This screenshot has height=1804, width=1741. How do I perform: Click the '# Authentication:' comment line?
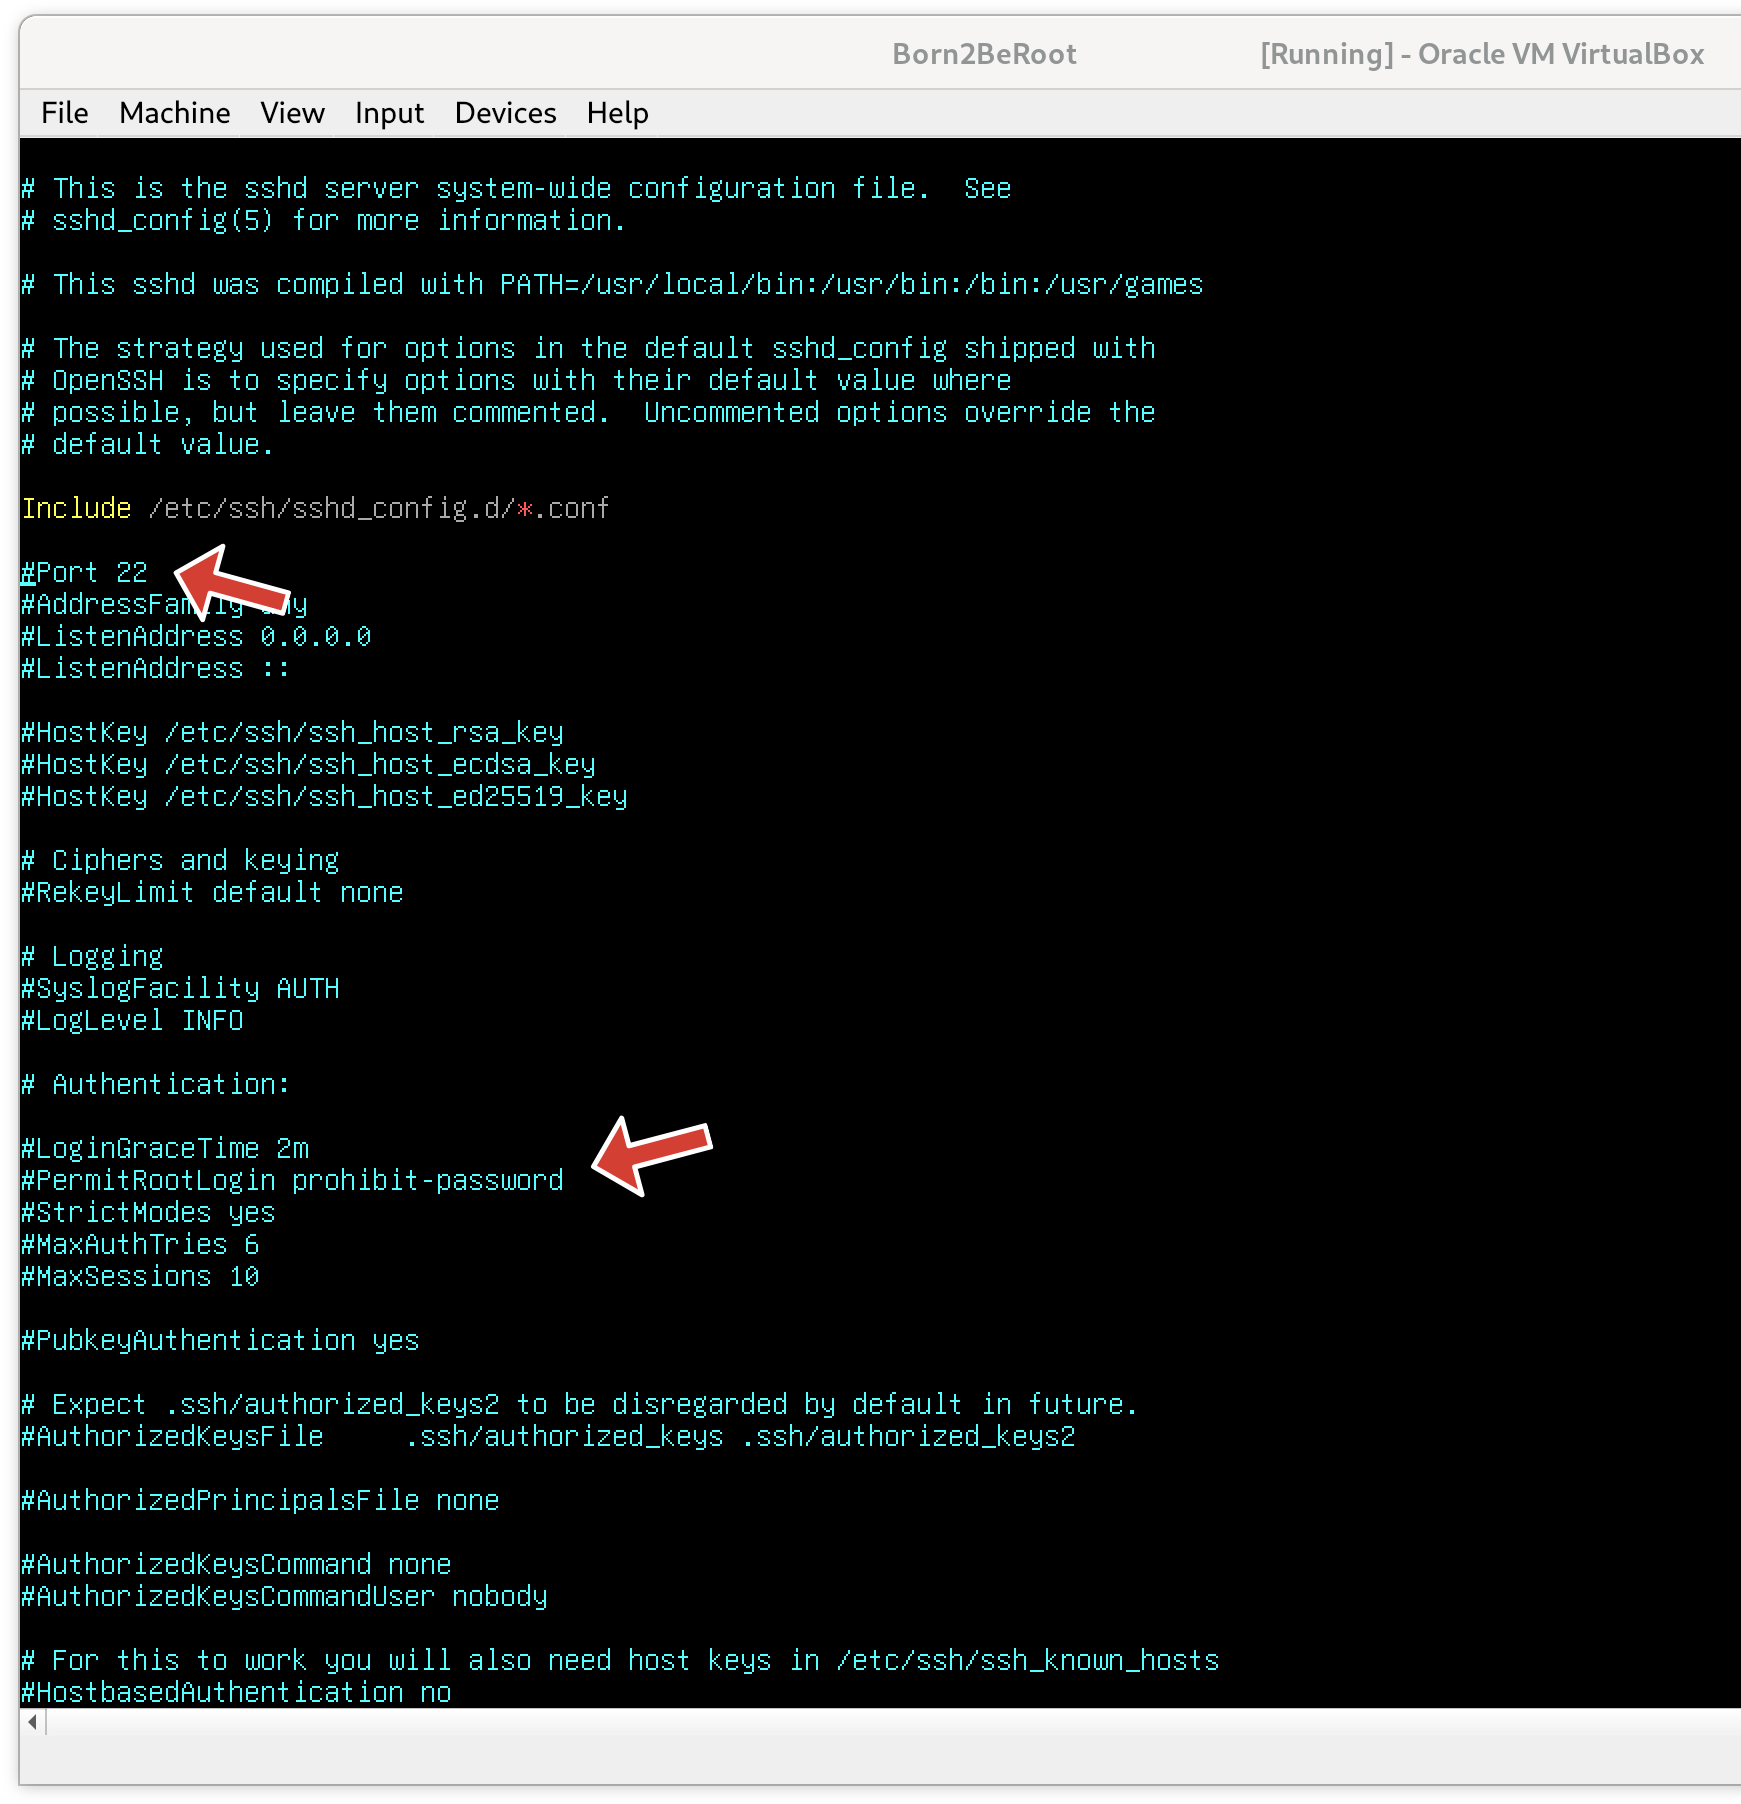[156, 1084]
